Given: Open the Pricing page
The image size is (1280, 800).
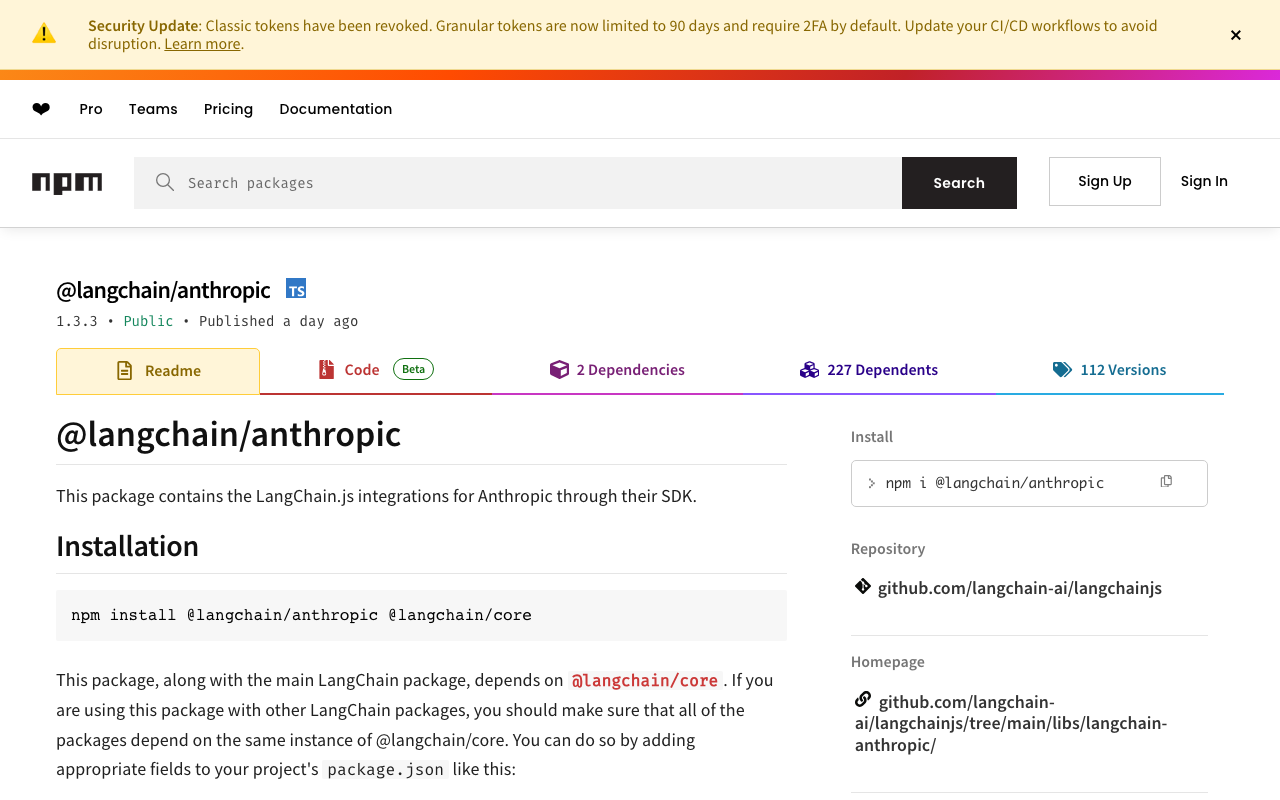Looking at the screenshot, I should coord(228,109).
